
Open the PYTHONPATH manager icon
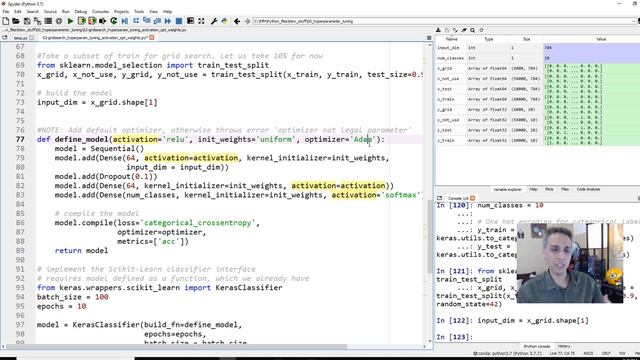224,21
